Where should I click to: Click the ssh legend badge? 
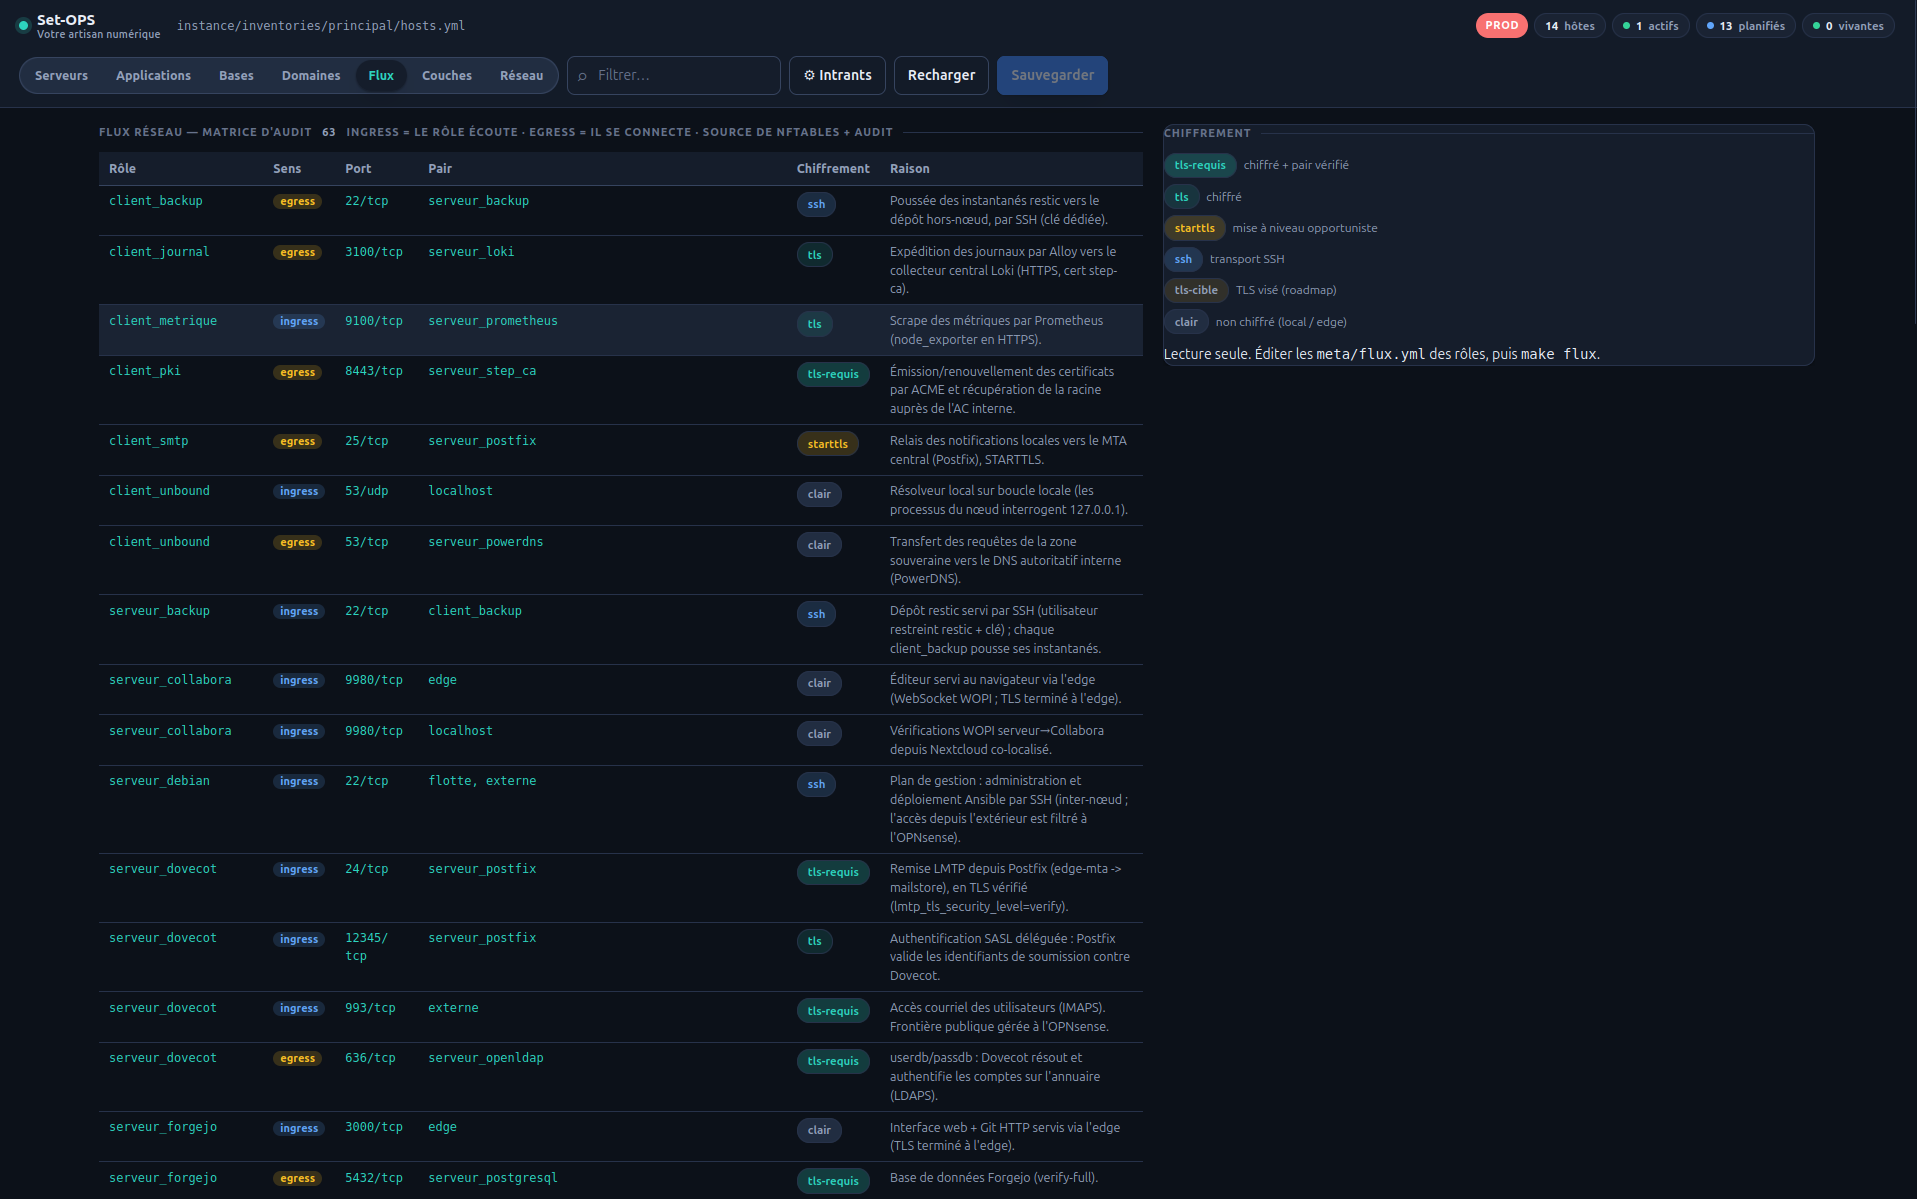[1183, 259]
